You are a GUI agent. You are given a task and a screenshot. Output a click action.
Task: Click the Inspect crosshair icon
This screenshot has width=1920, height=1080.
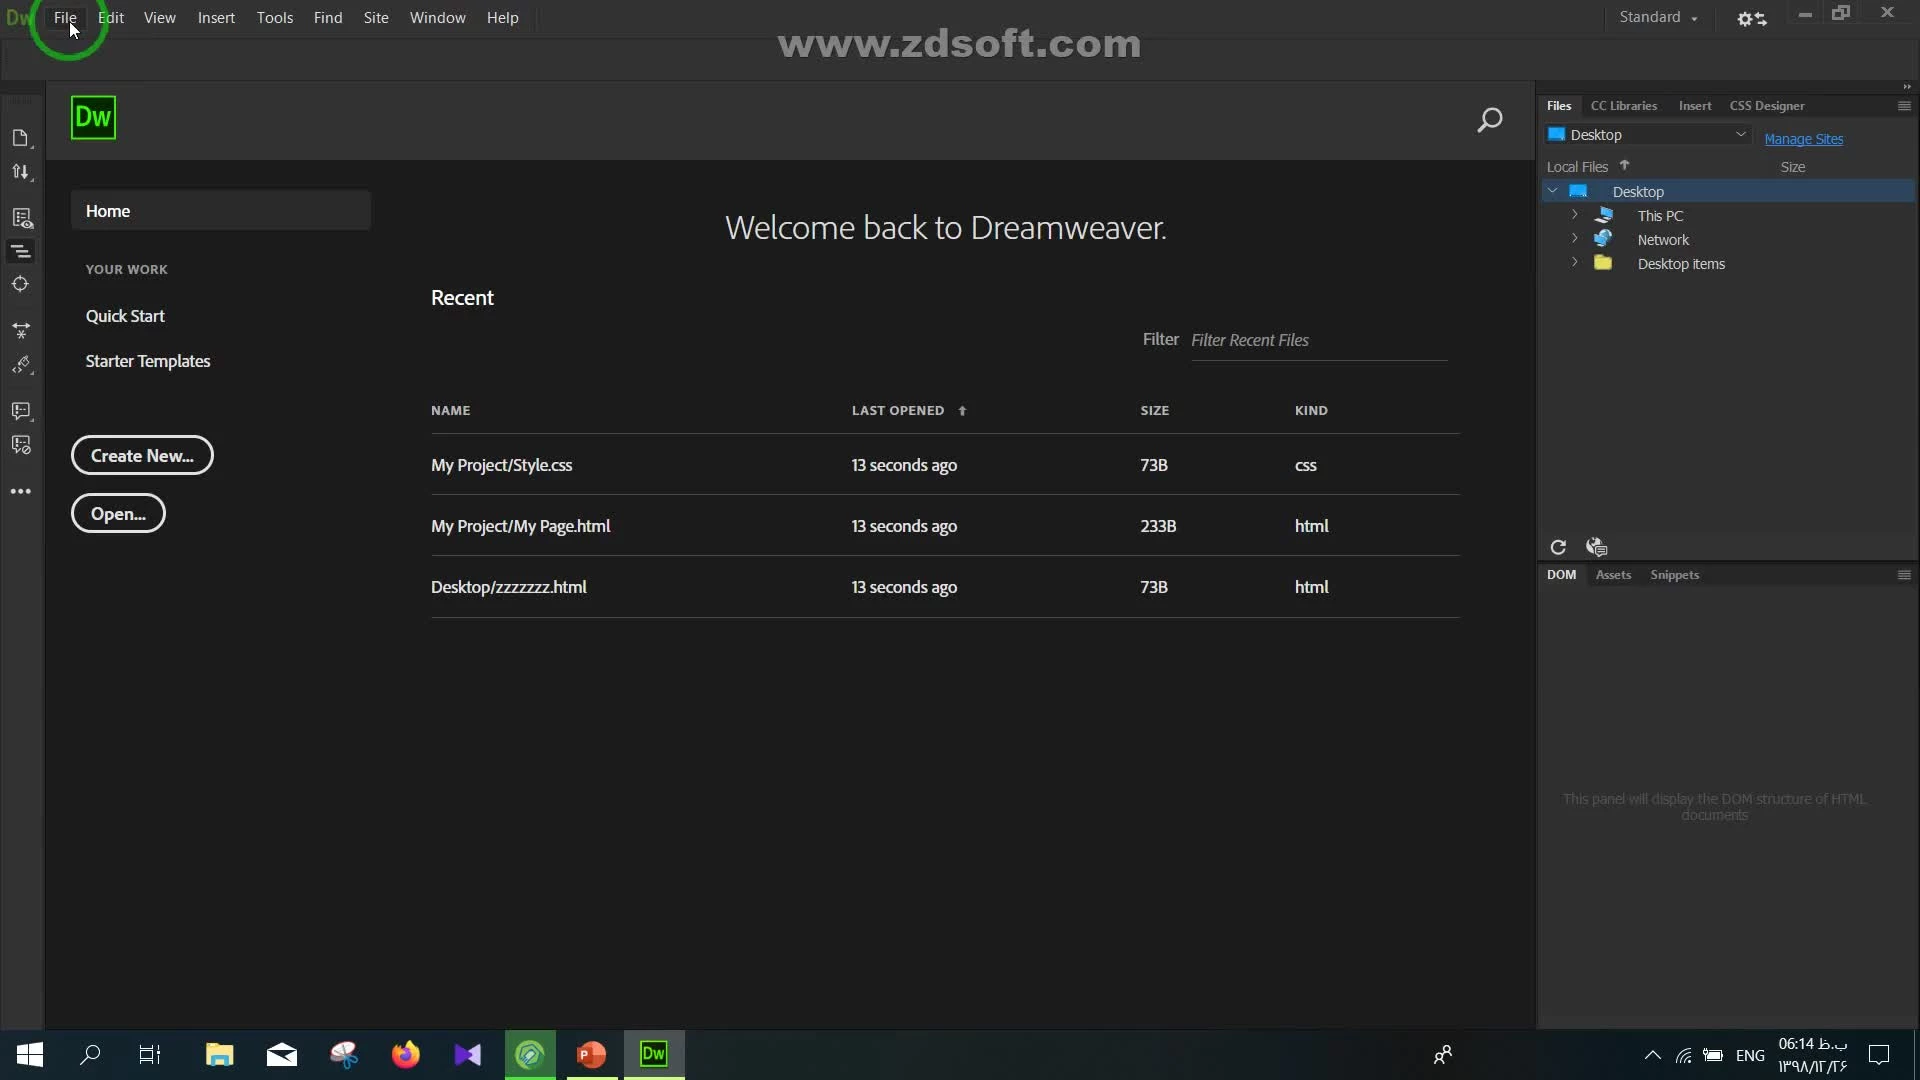(21, 284)
